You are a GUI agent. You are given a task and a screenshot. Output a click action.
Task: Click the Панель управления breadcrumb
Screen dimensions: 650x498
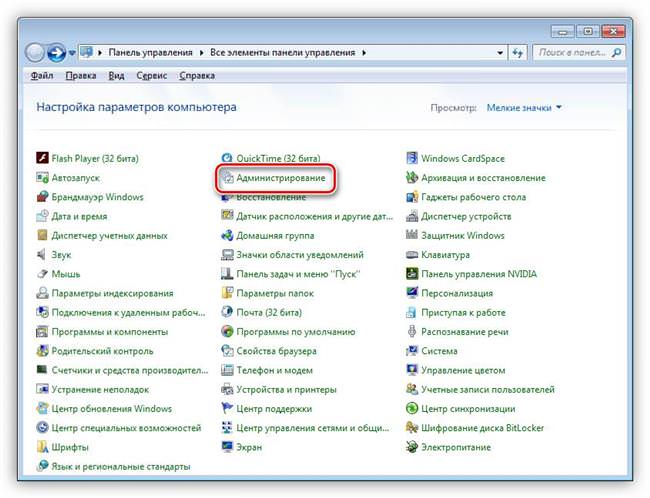click(150, 53)
